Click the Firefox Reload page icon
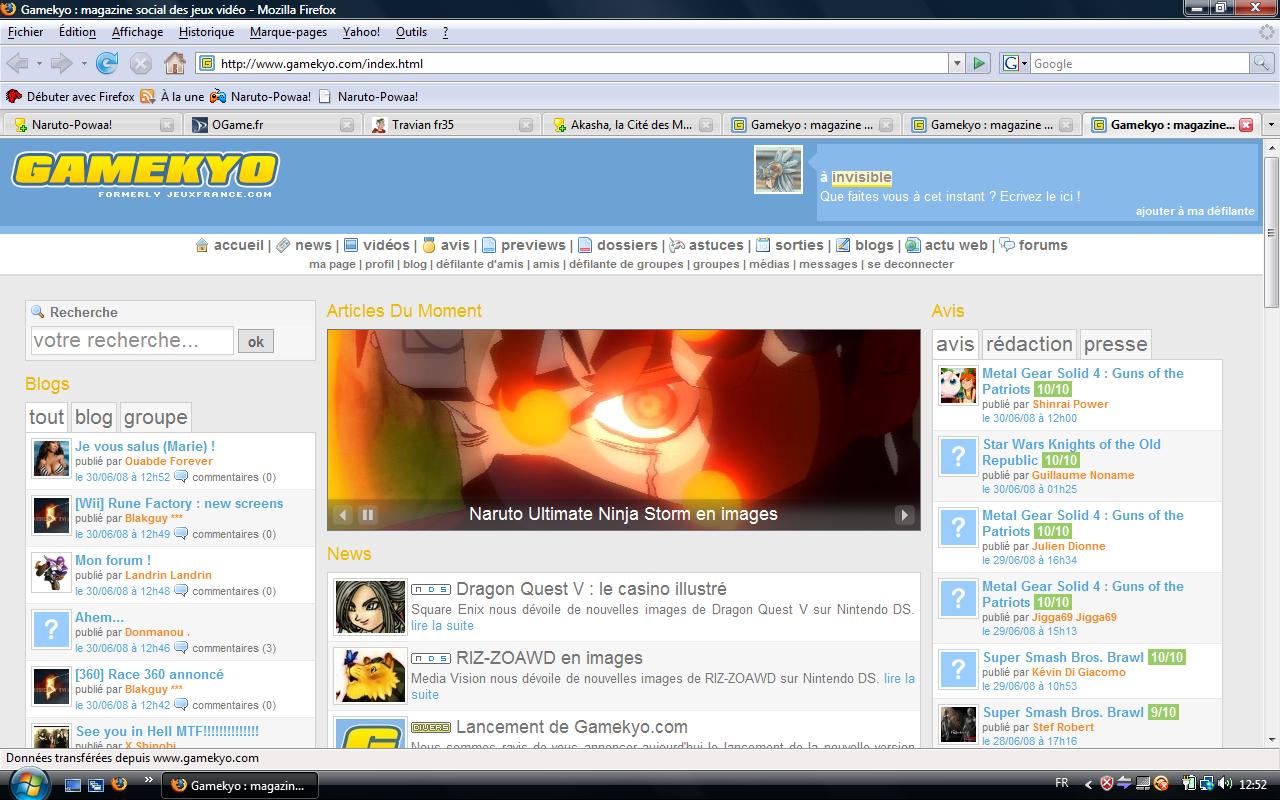 [x=107, y=63]
